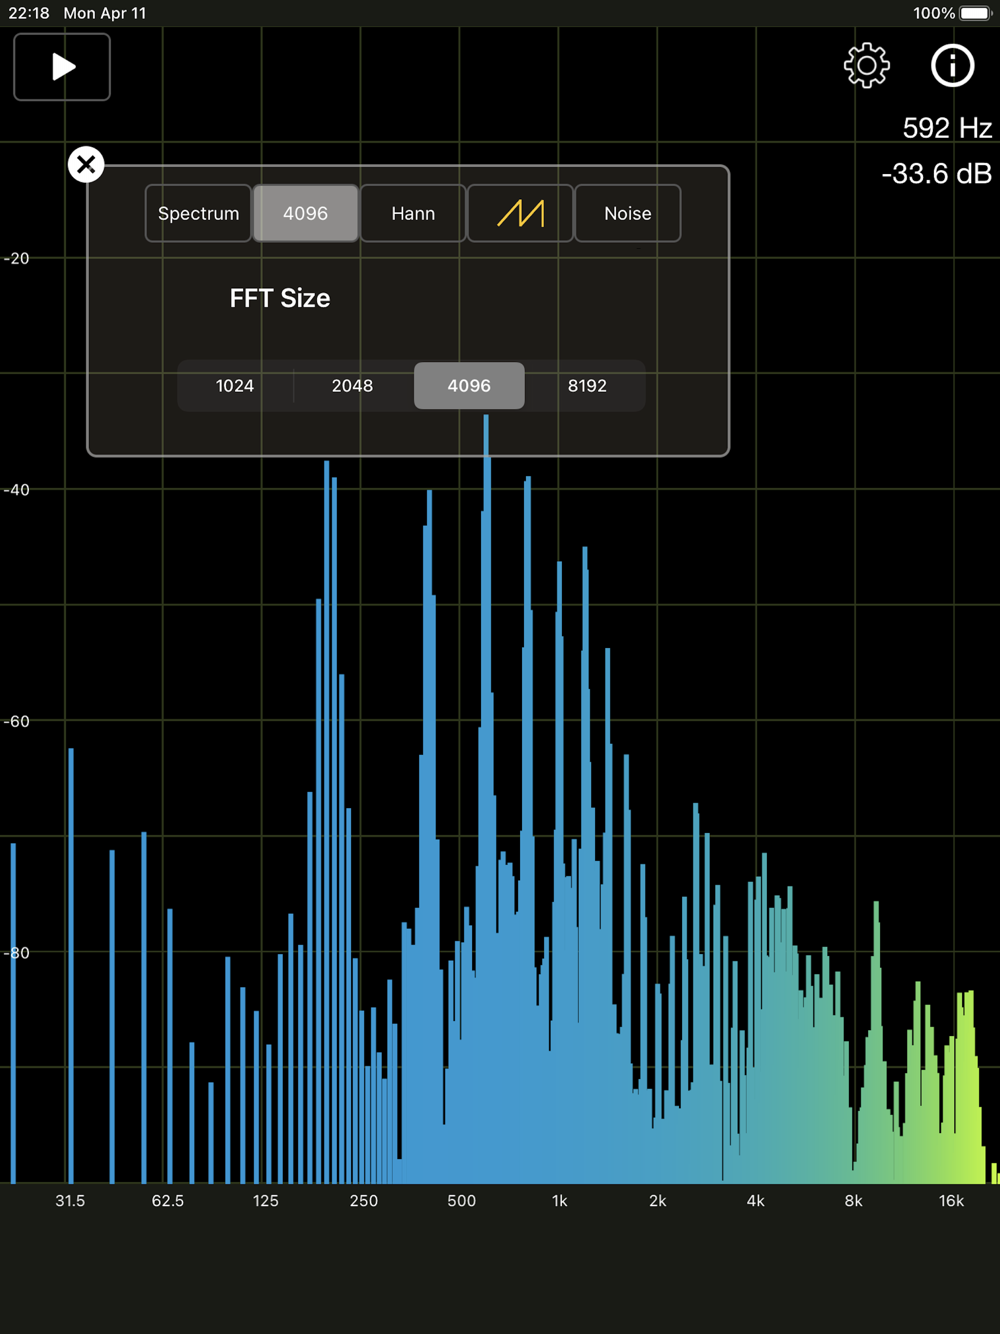Select the yellow sawtooth waveform tab

(521, 213)
